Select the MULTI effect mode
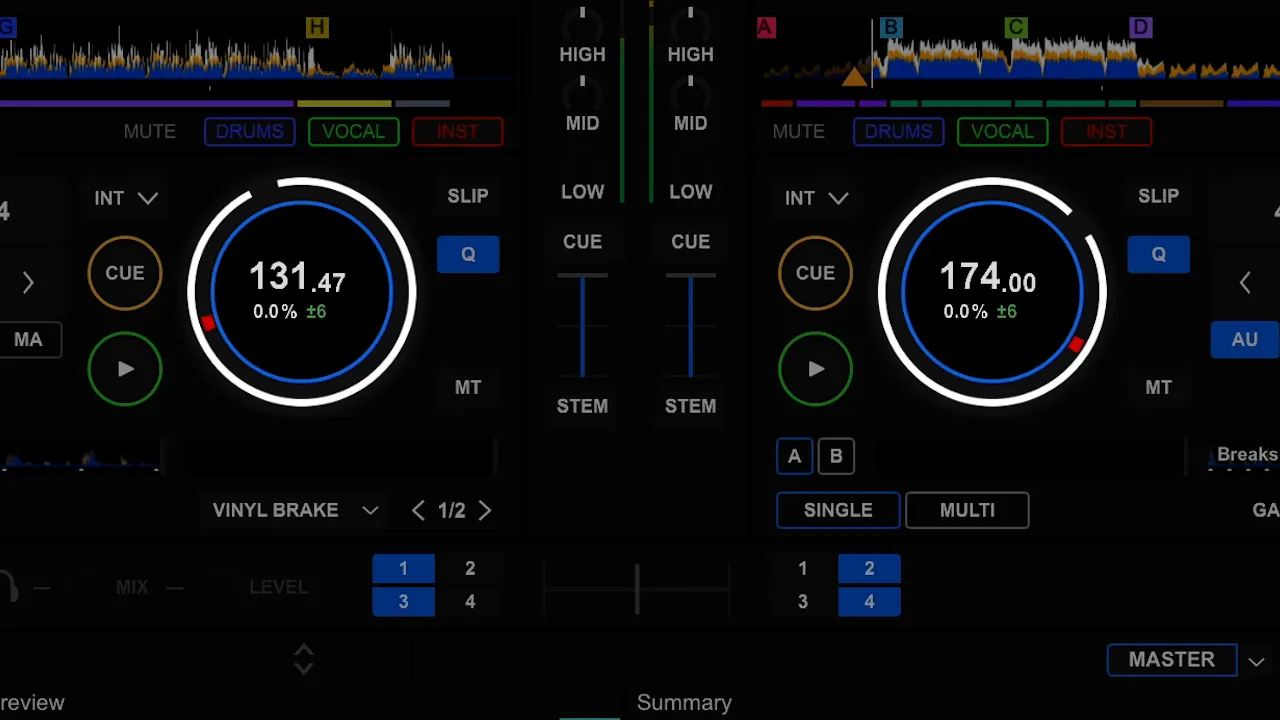Screen dimensions: 1280x720 coord(967,510)
